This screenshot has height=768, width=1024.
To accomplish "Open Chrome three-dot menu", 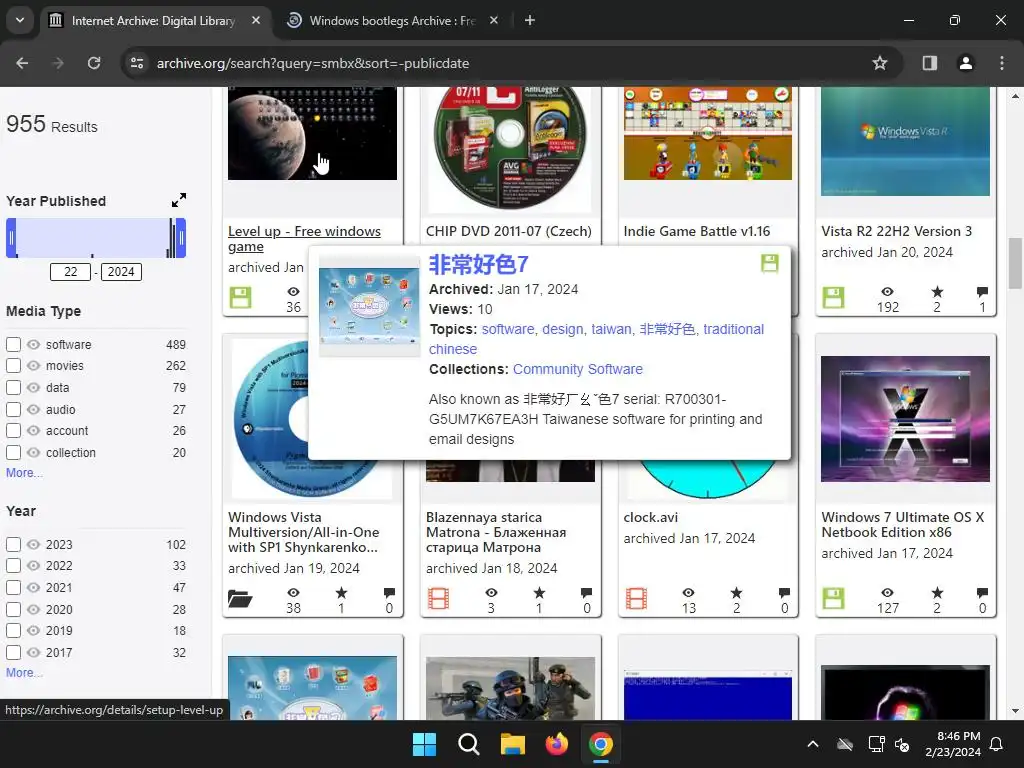I will (1002, 63).
